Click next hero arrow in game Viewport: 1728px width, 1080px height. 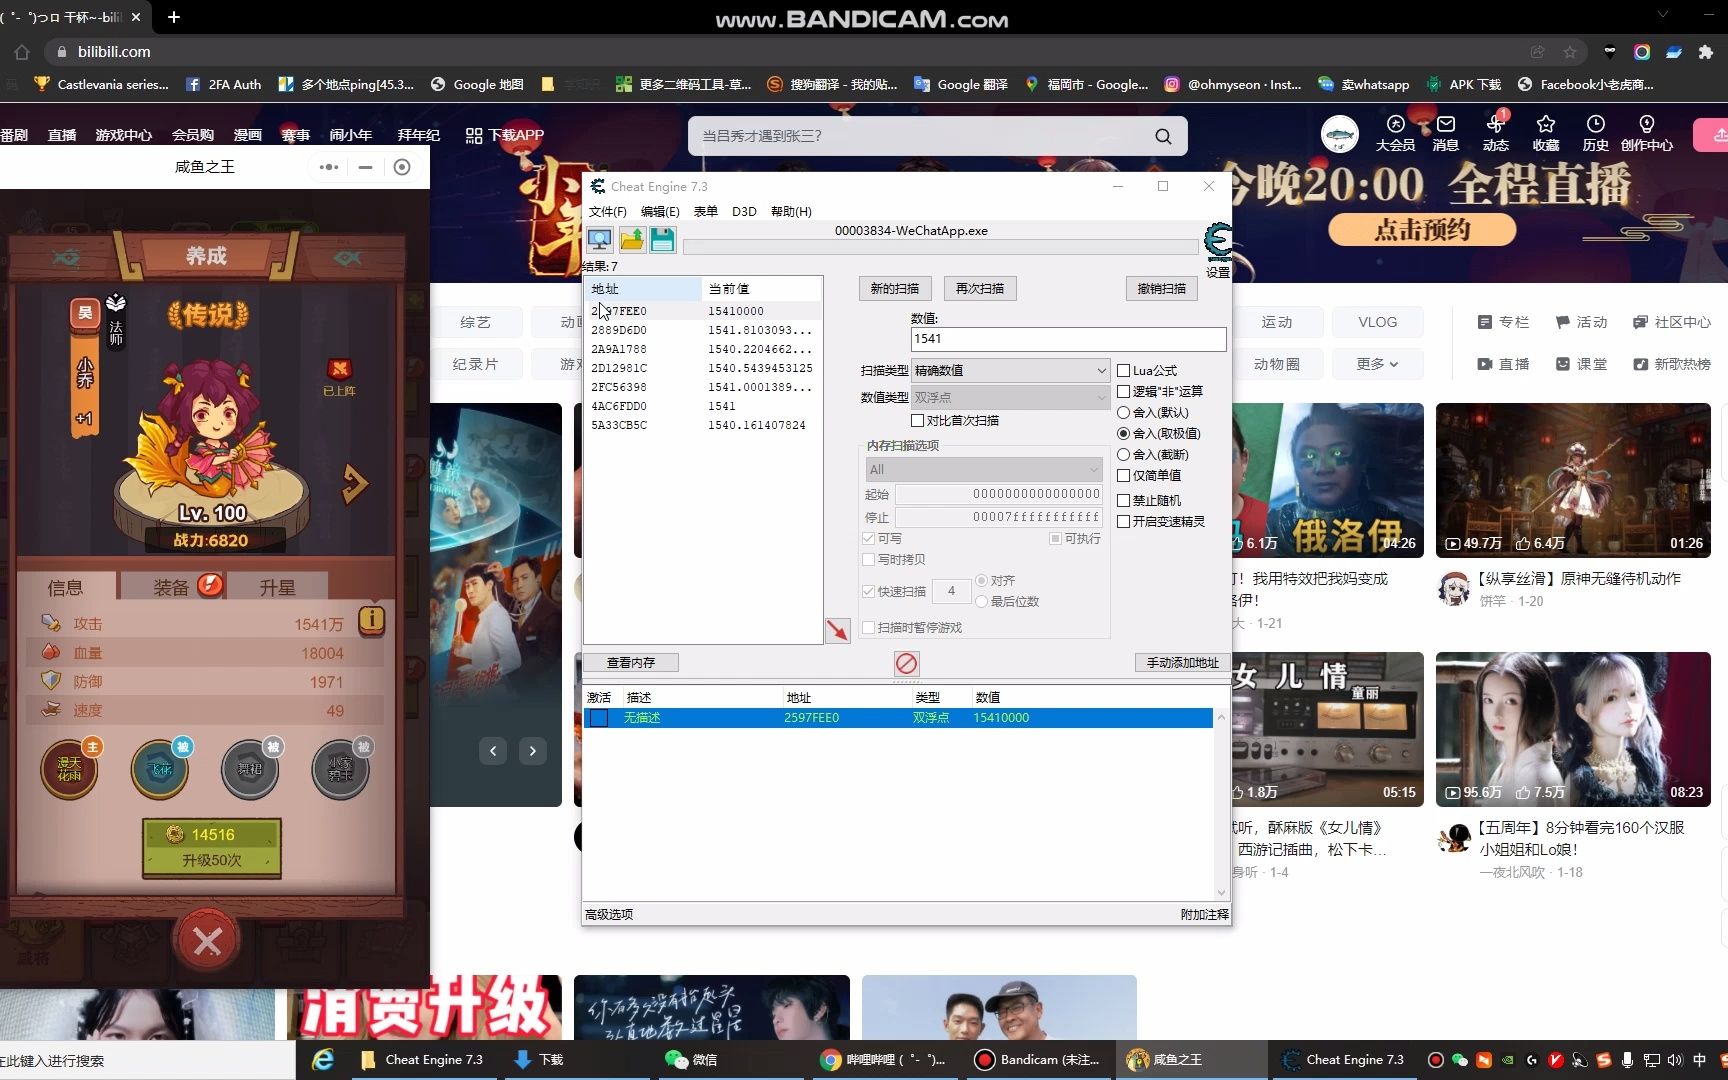[x=355, y=484]
